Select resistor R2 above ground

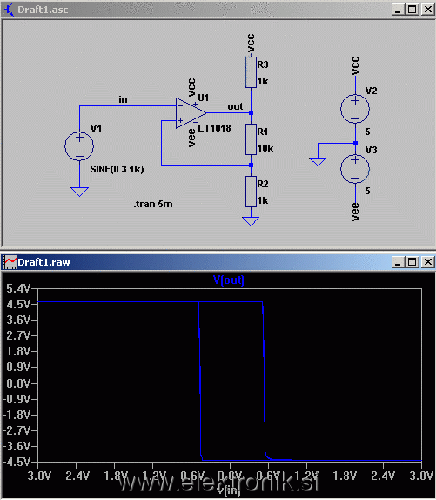251,191
